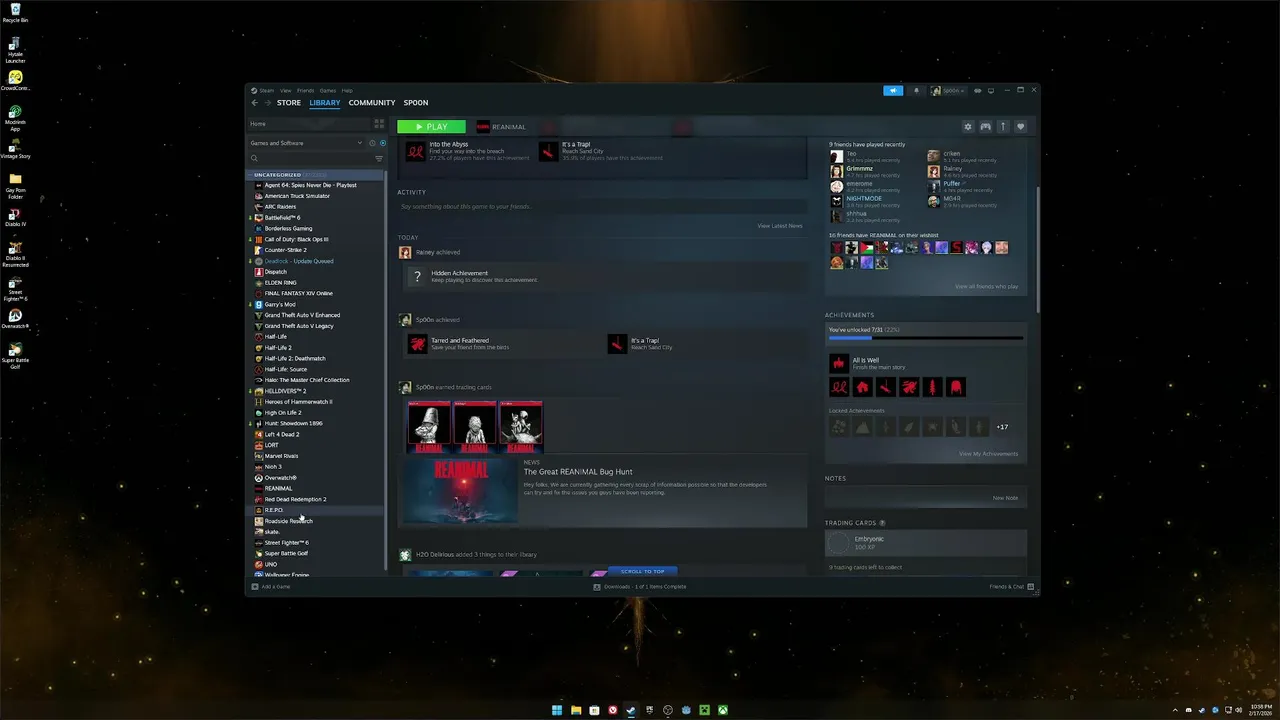Open the Steam menu

point(266,90)
